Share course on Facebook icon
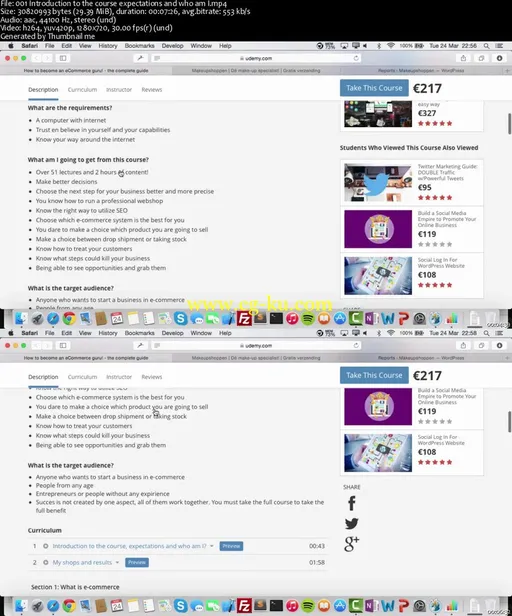This screenshot has height=616, width=512. tap(352, 503)
